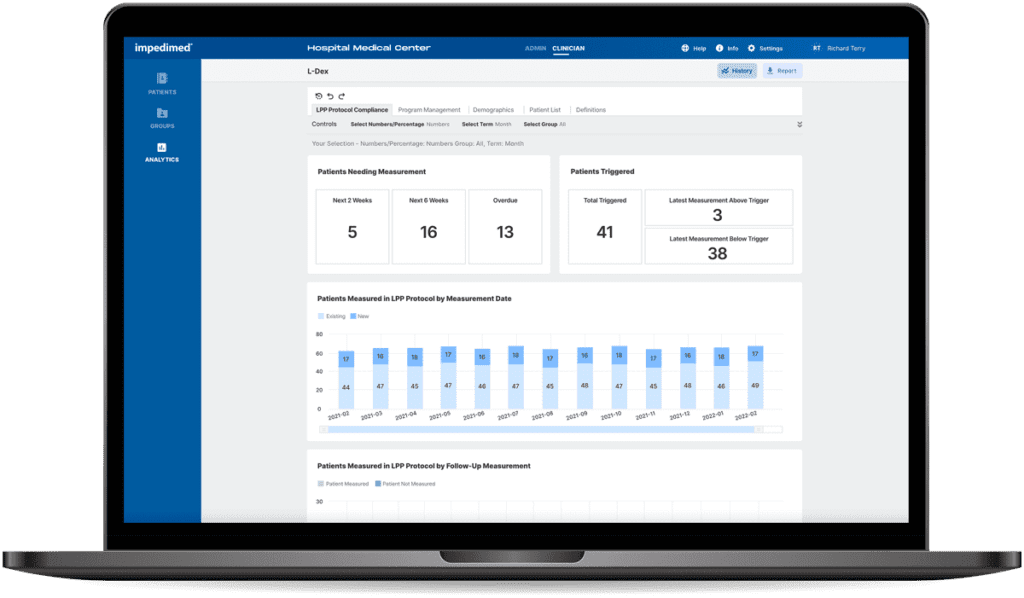This screenshot has width=1024, height=598.
Task: Toggle the Existing legend on measurement chart
Action: 332,315
